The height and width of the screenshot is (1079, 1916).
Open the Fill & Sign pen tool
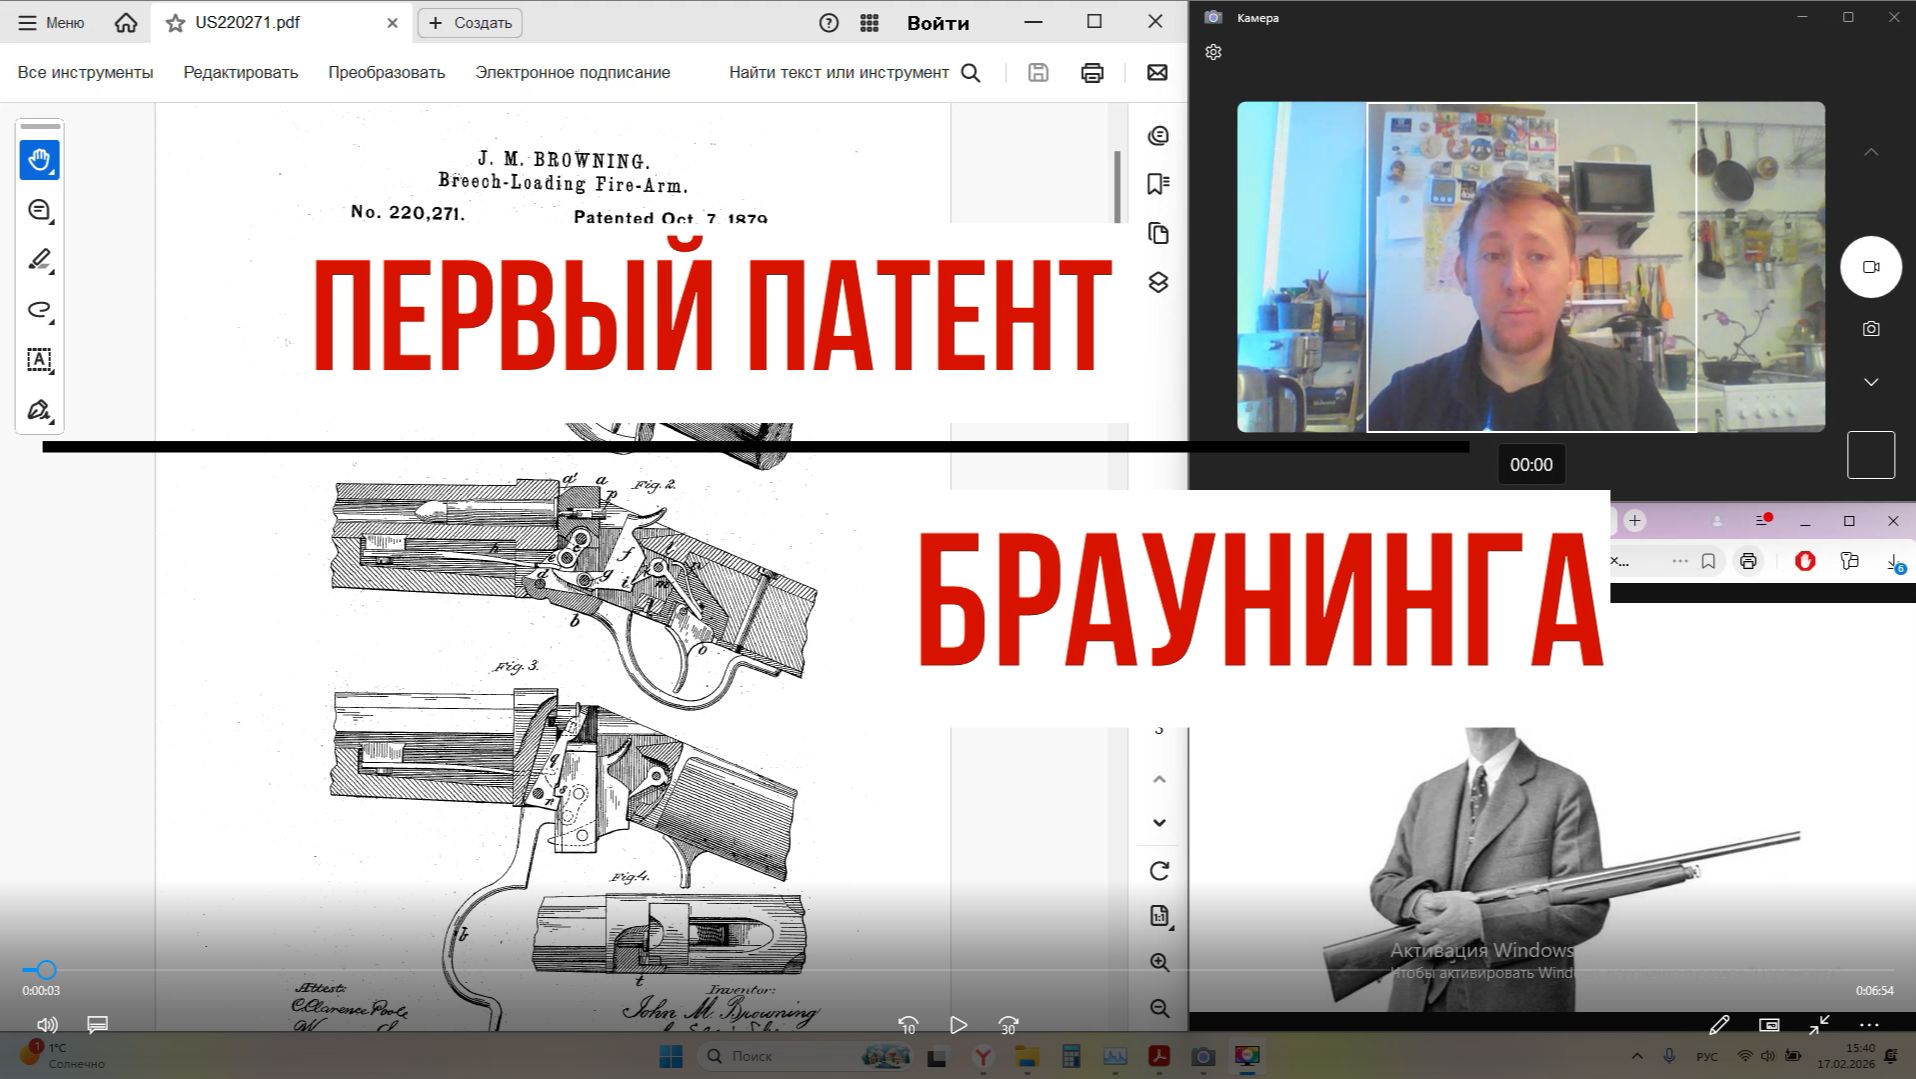[x=40, y=410]
